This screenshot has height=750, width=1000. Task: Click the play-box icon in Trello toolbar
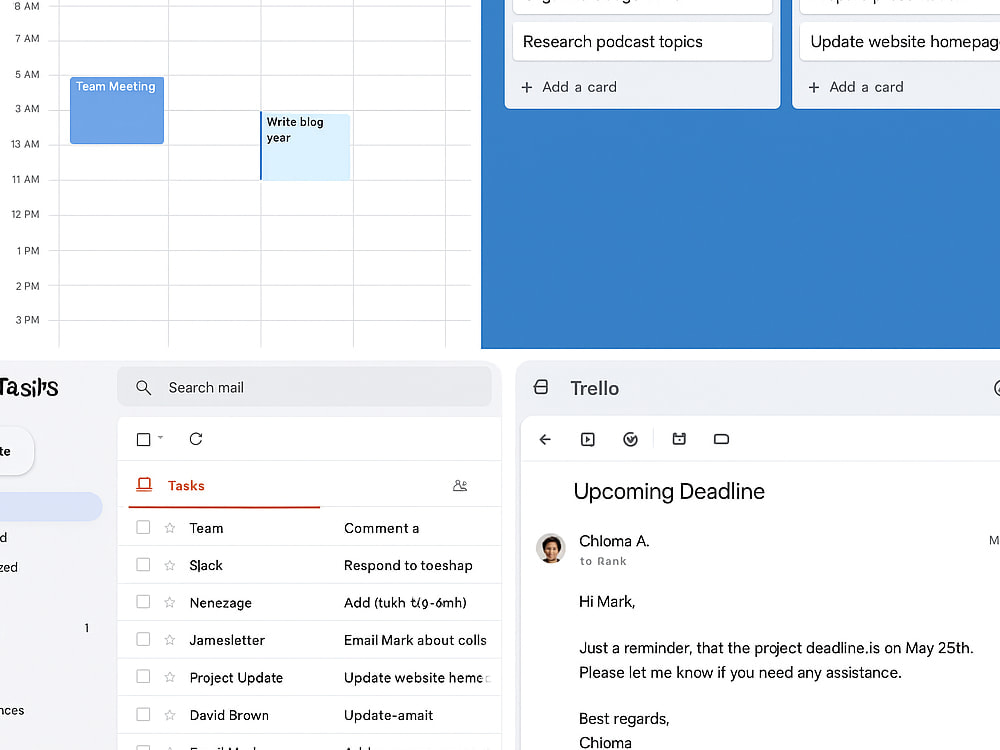[x=588, y=439]
